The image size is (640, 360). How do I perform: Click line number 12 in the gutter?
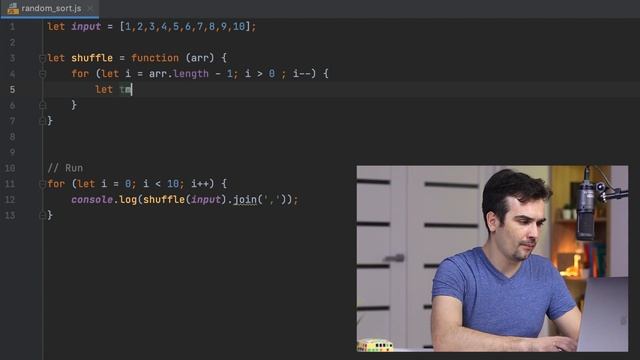[10, 200]
